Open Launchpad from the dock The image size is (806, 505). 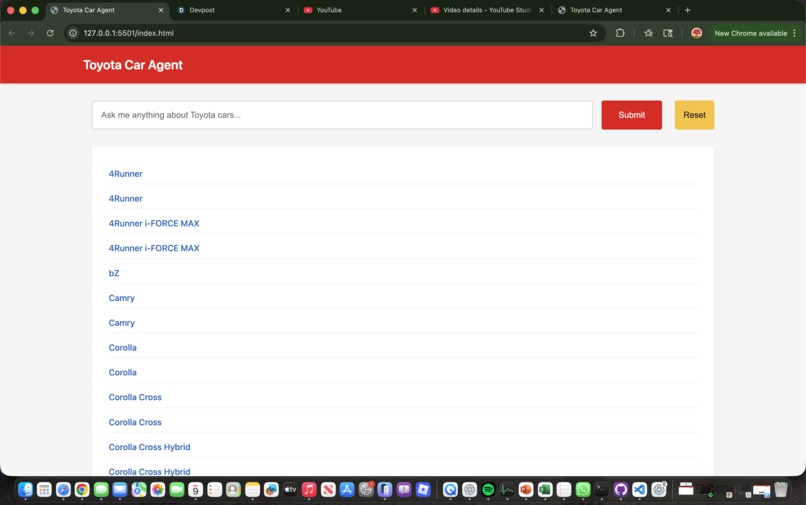point(44,490)
